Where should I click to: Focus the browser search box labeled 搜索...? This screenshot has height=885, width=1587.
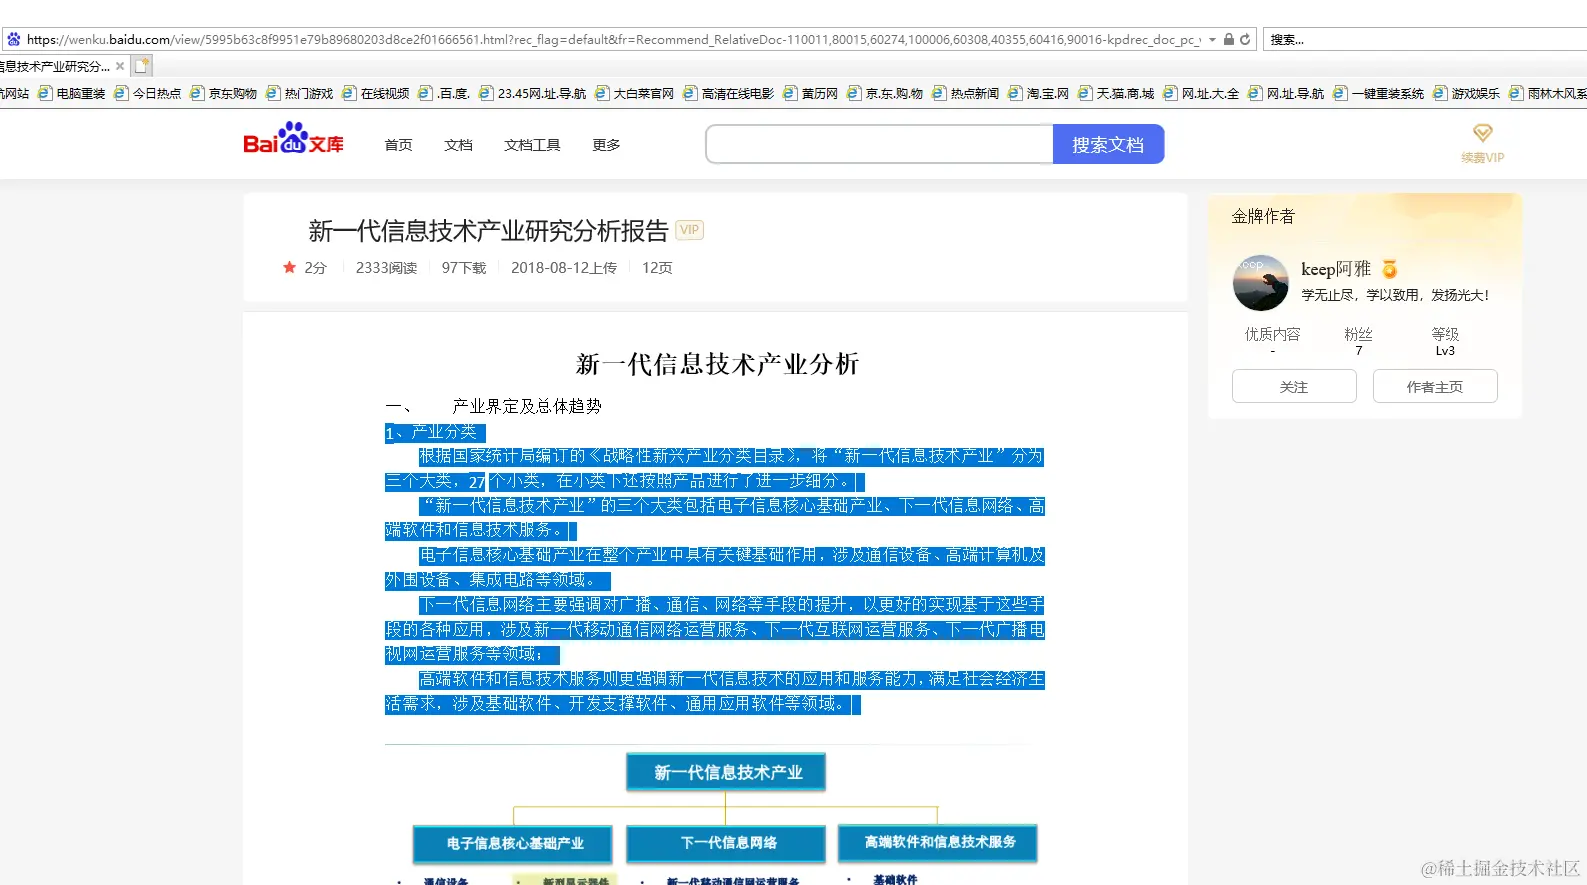1425,40
